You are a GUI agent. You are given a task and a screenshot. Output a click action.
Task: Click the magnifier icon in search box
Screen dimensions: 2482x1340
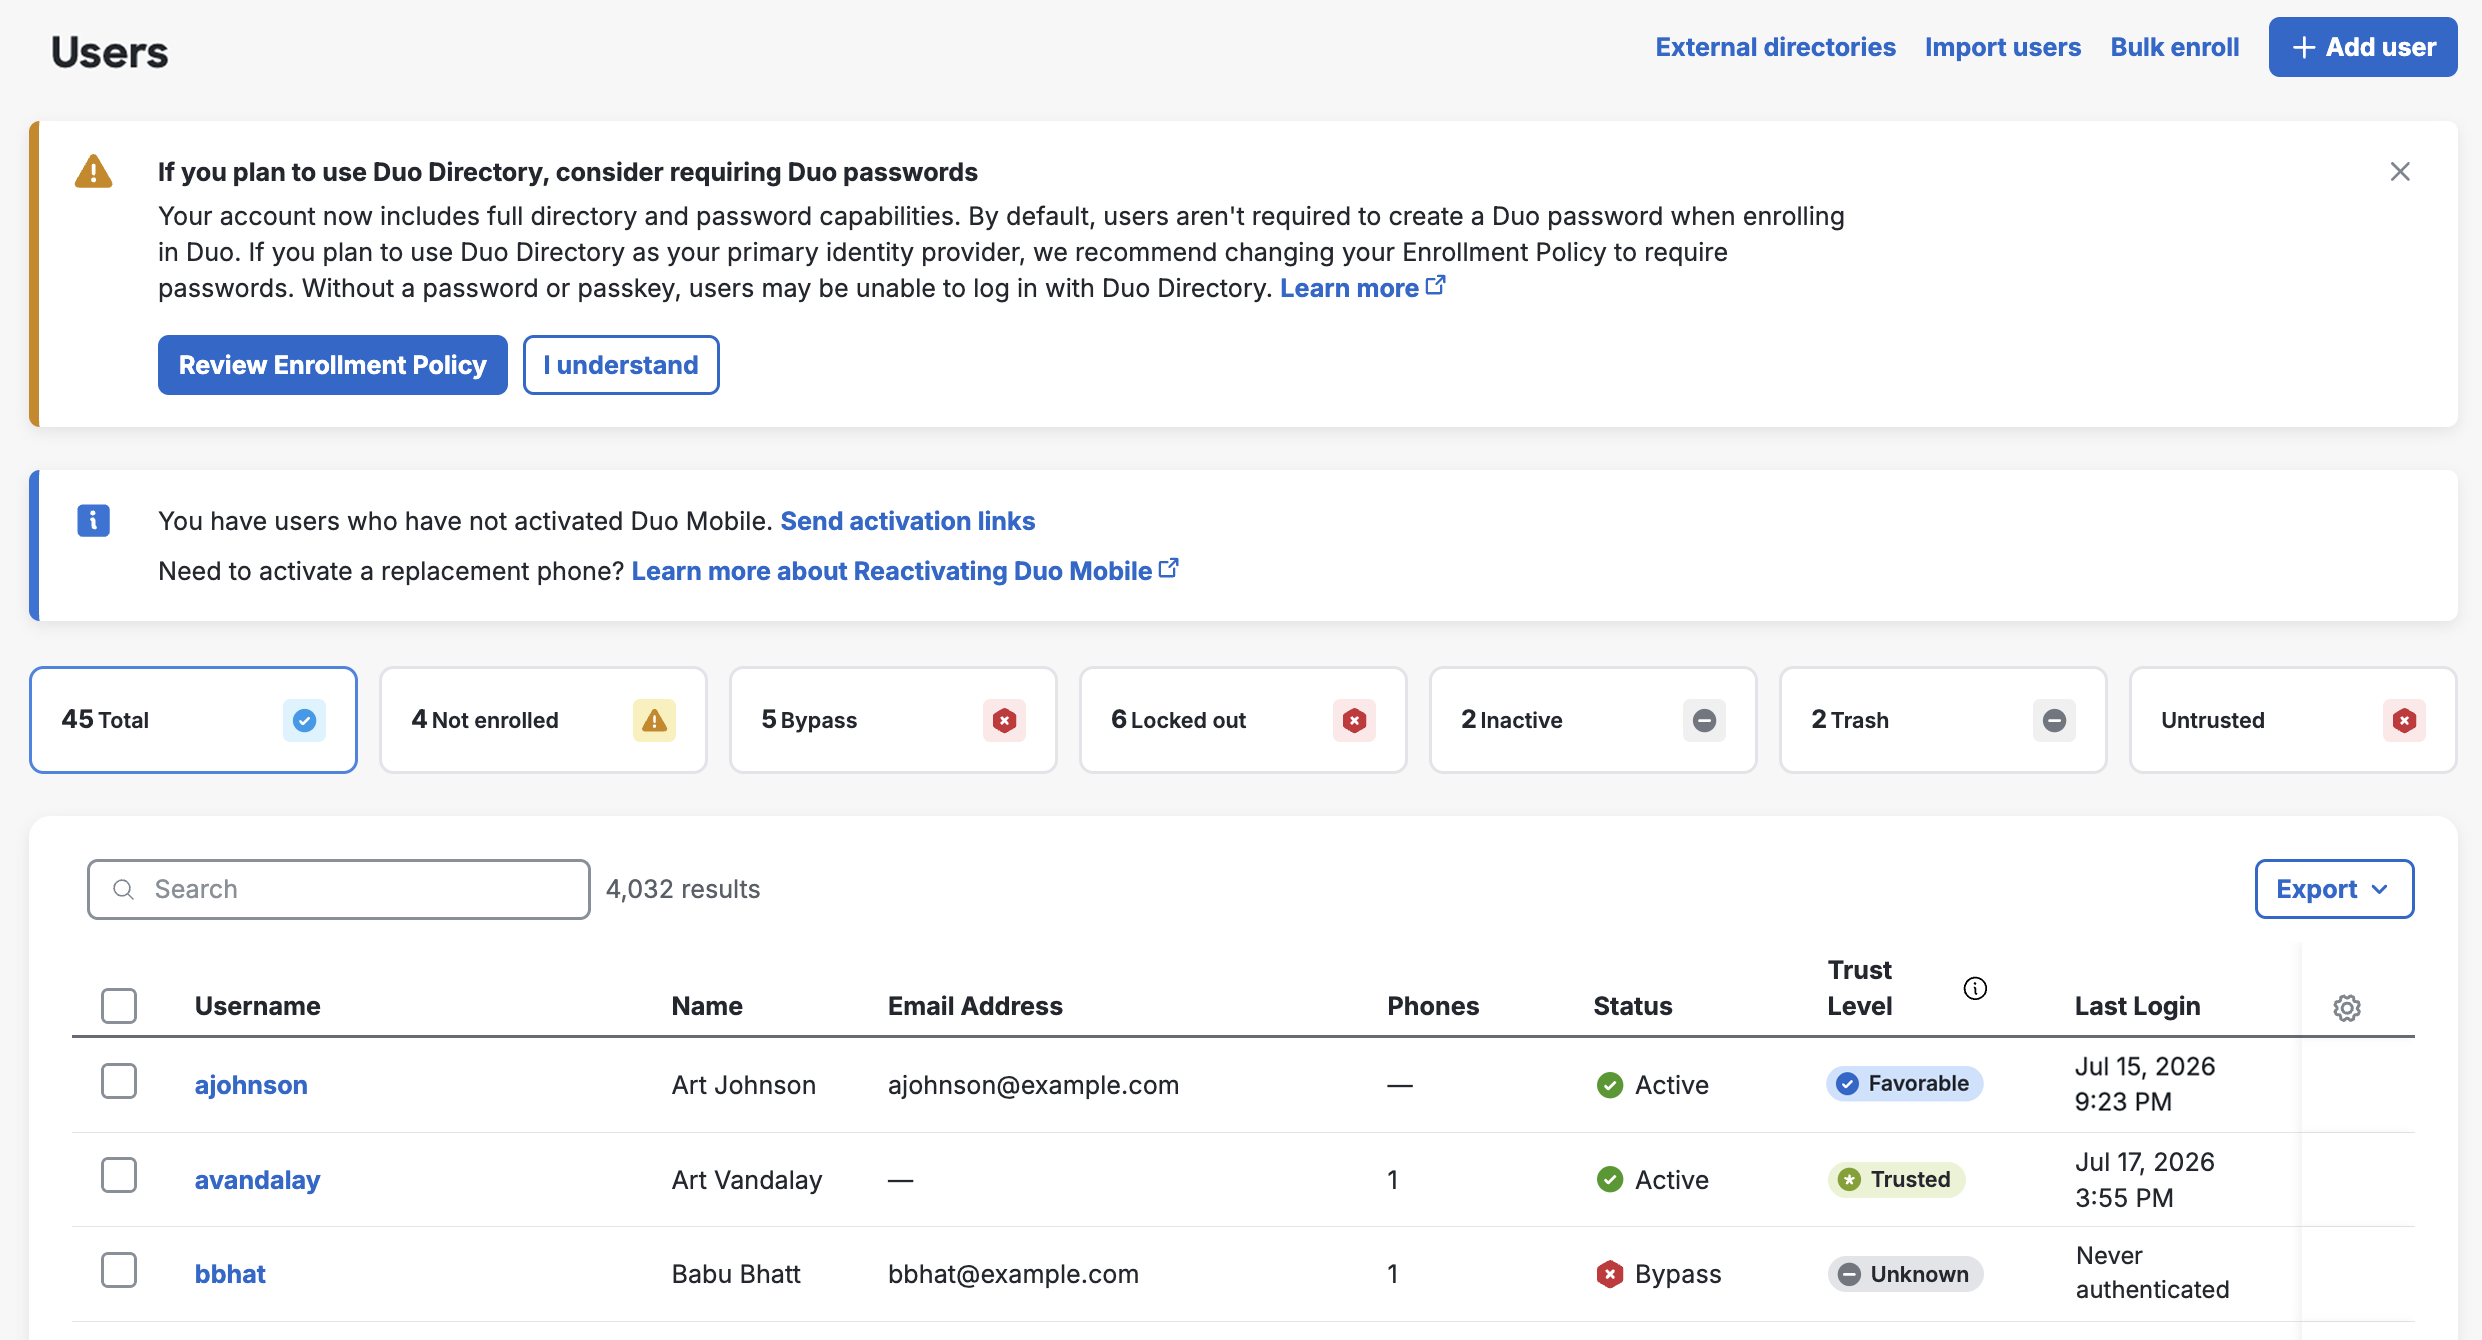pos(124,889)
